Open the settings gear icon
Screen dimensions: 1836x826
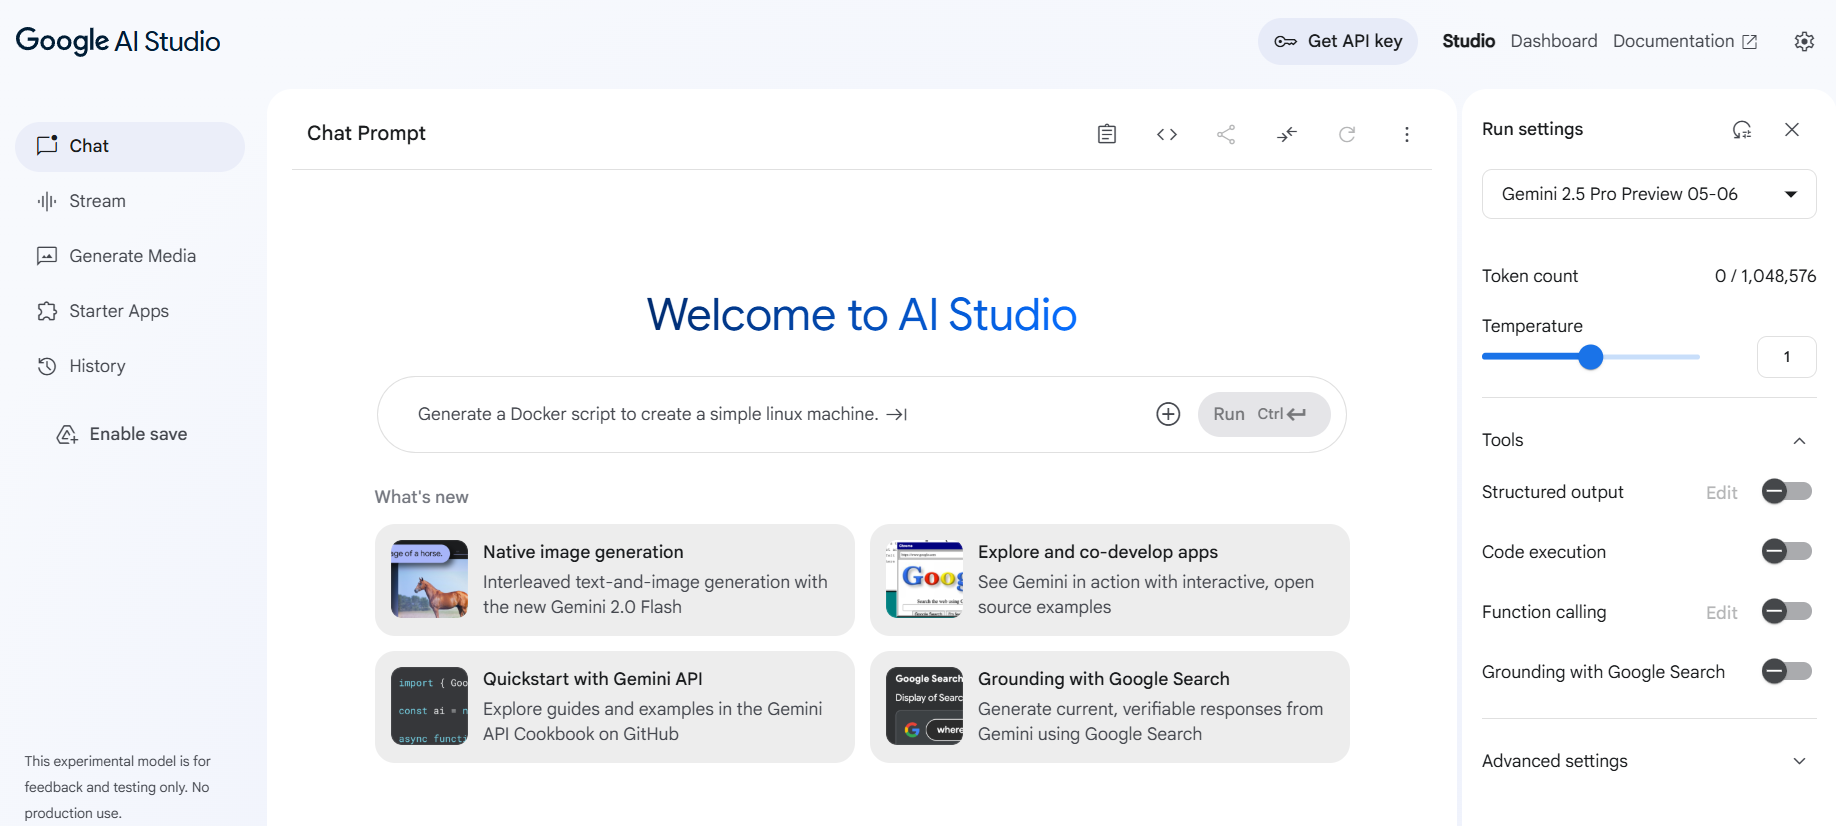click(x=1803, y=41)
